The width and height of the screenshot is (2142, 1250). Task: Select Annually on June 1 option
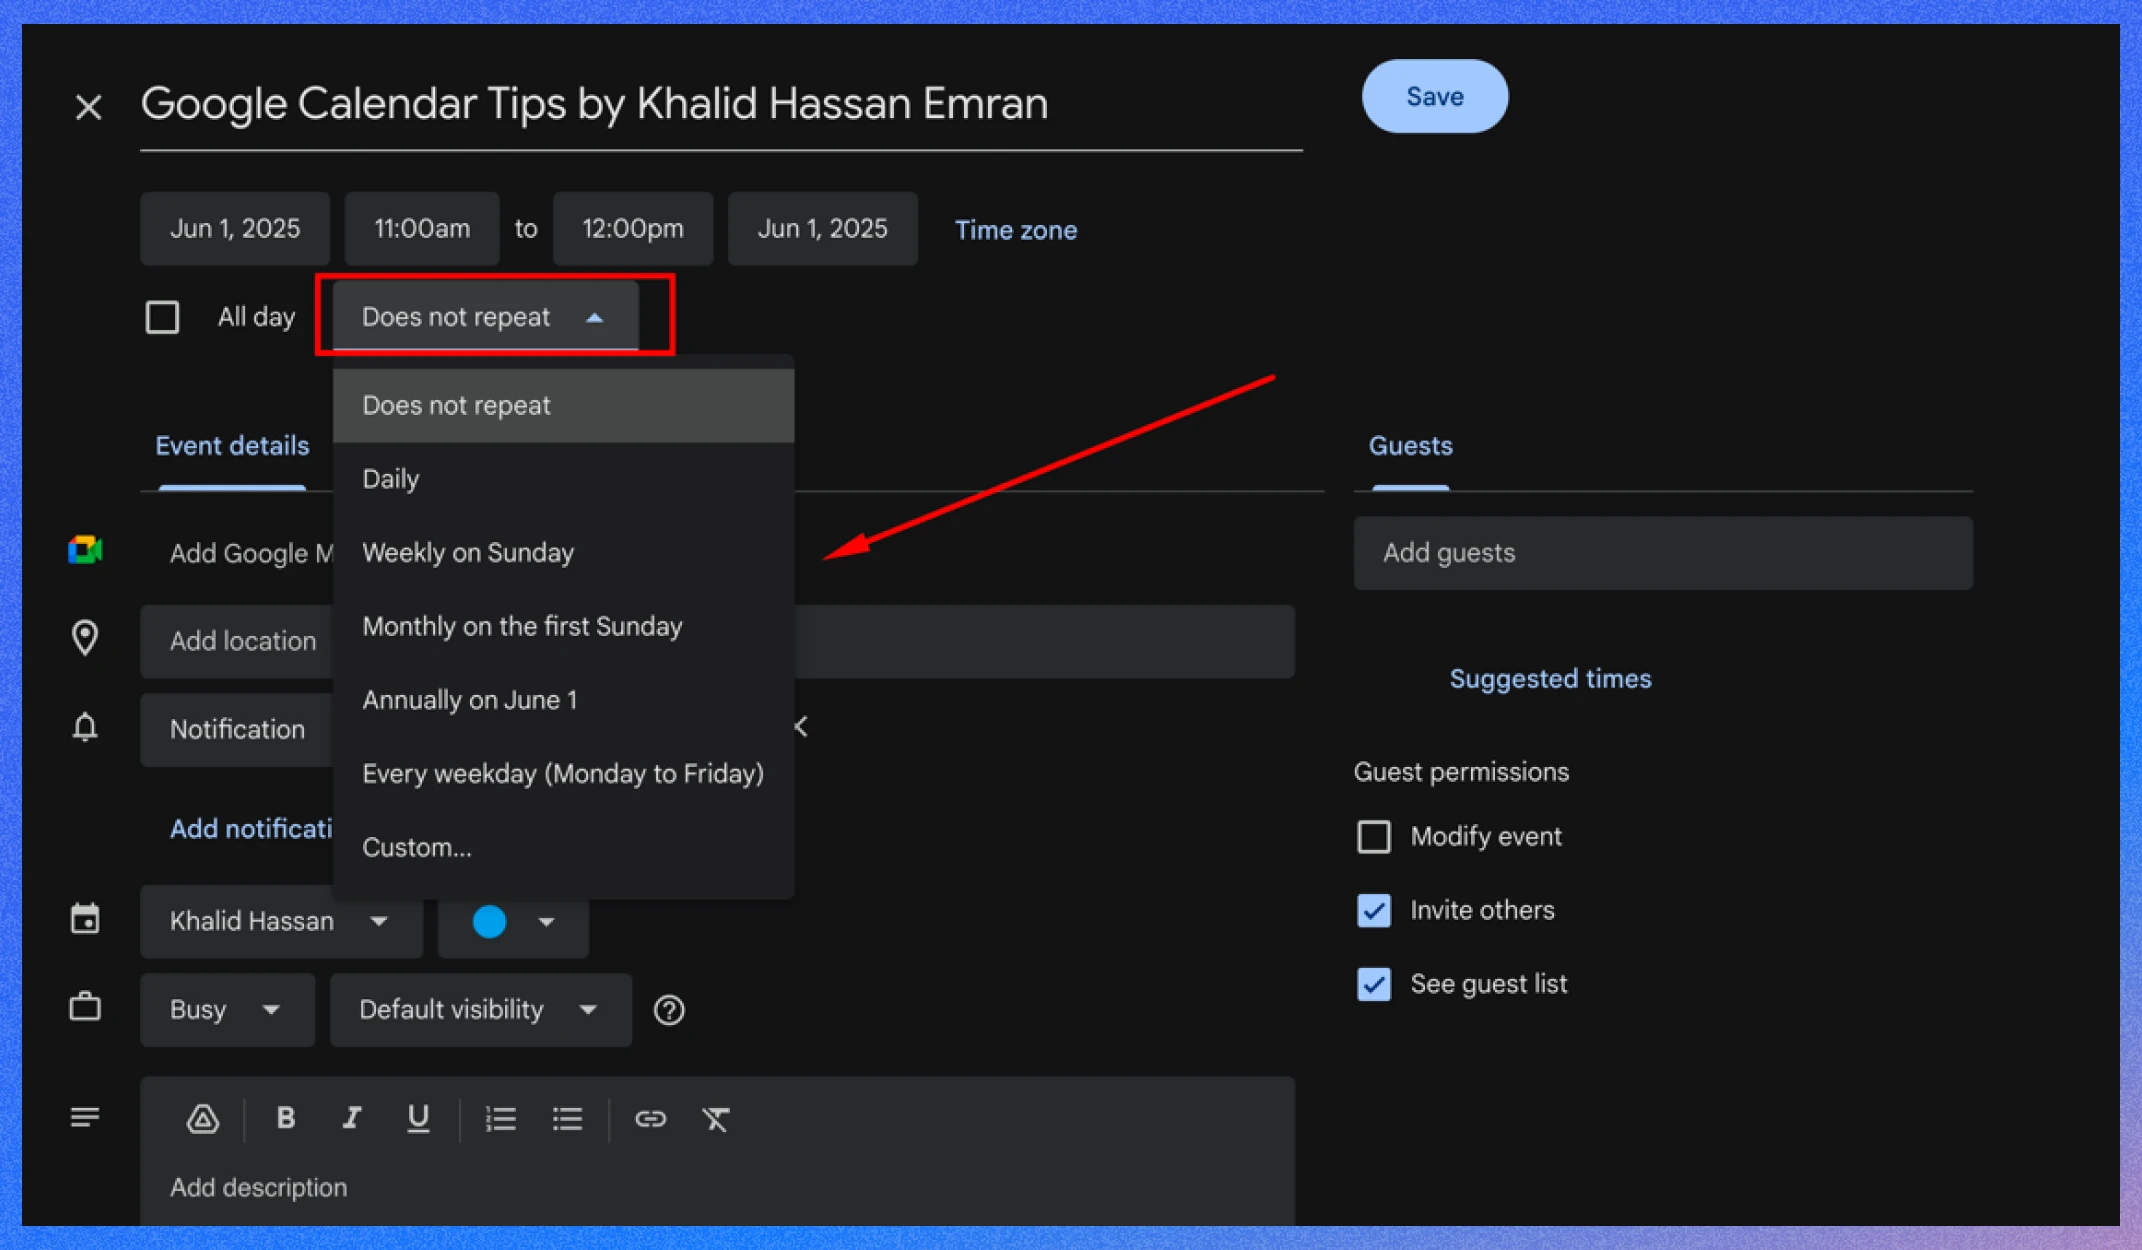[x=563, y=700]
